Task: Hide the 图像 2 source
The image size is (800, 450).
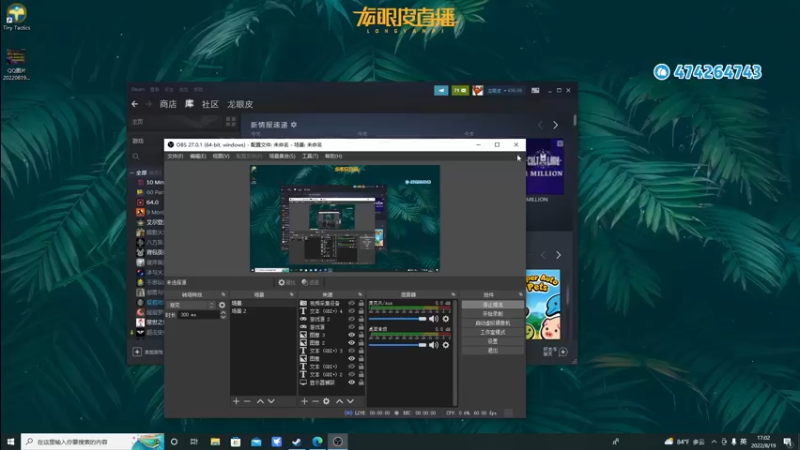Action: [x=352, y=343]
